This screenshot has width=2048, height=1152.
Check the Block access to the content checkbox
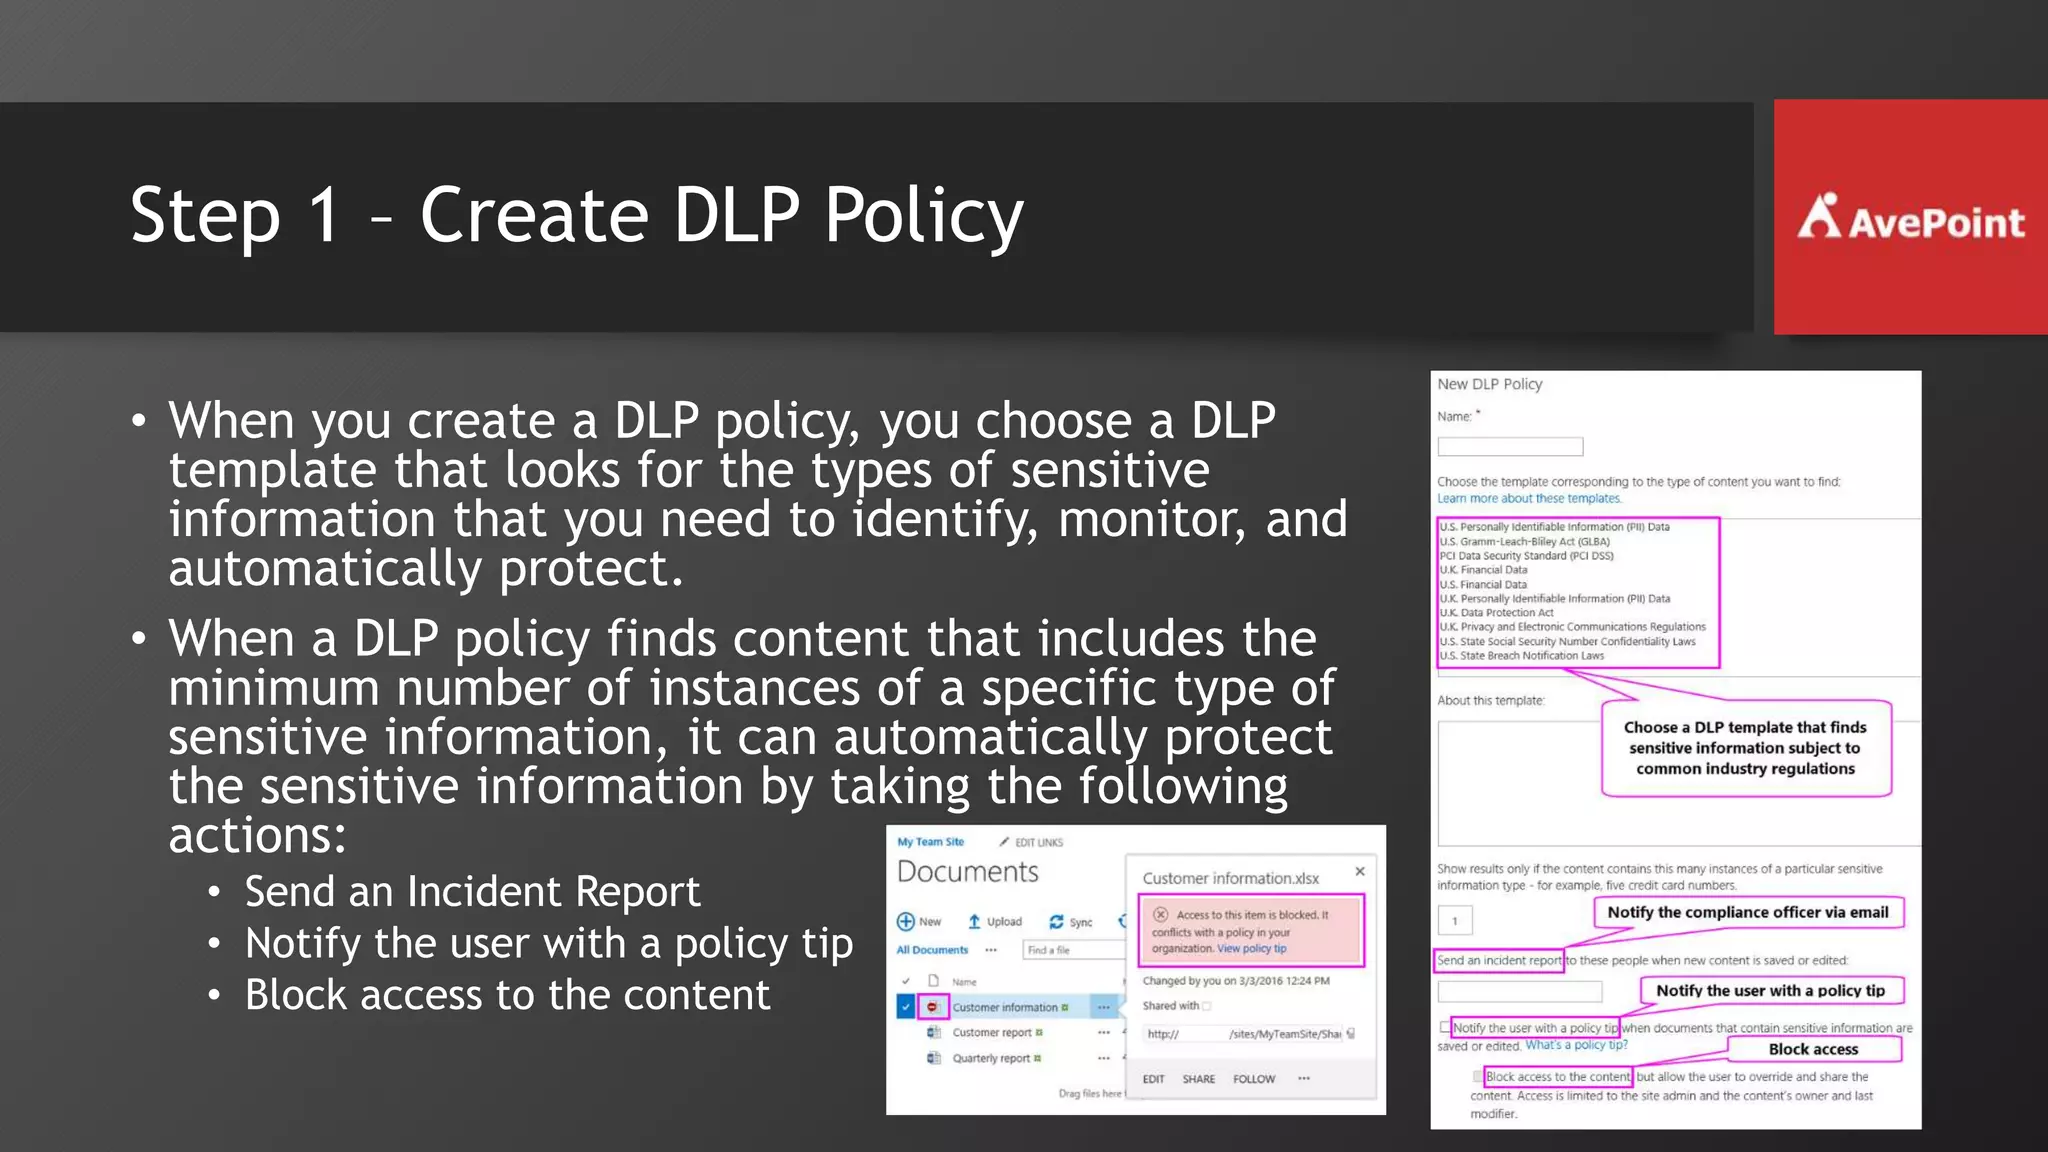point(1477,1076)
